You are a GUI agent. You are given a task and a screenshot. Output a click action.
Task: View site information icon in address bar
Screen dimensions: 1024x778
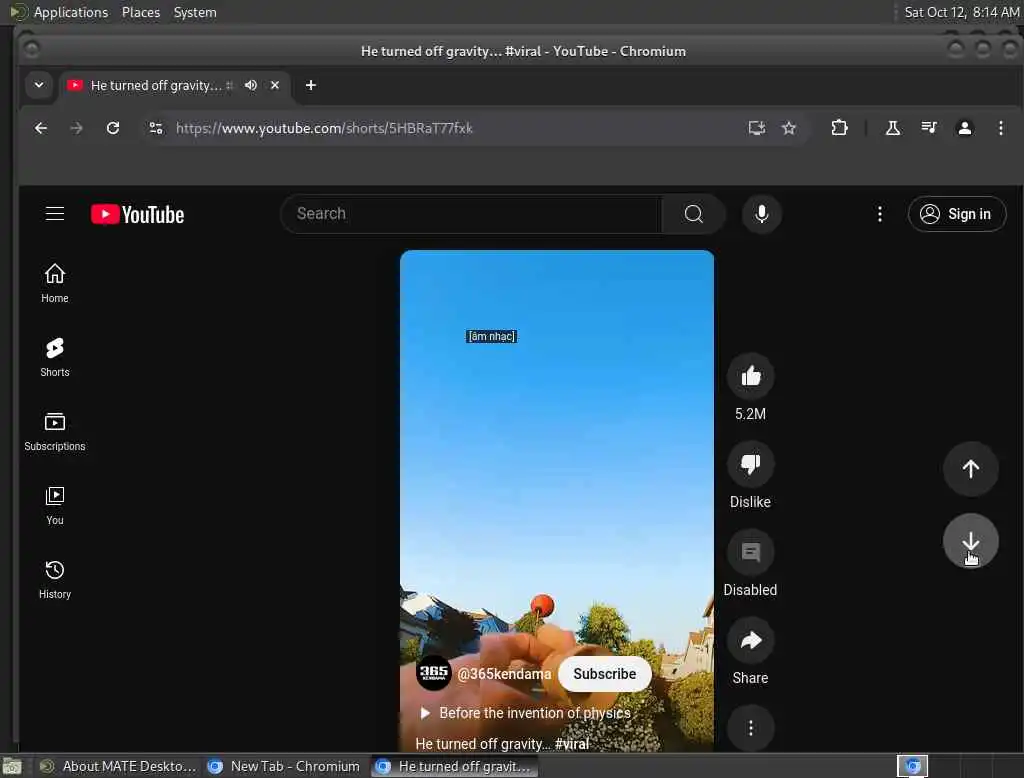tap(156, 128)
